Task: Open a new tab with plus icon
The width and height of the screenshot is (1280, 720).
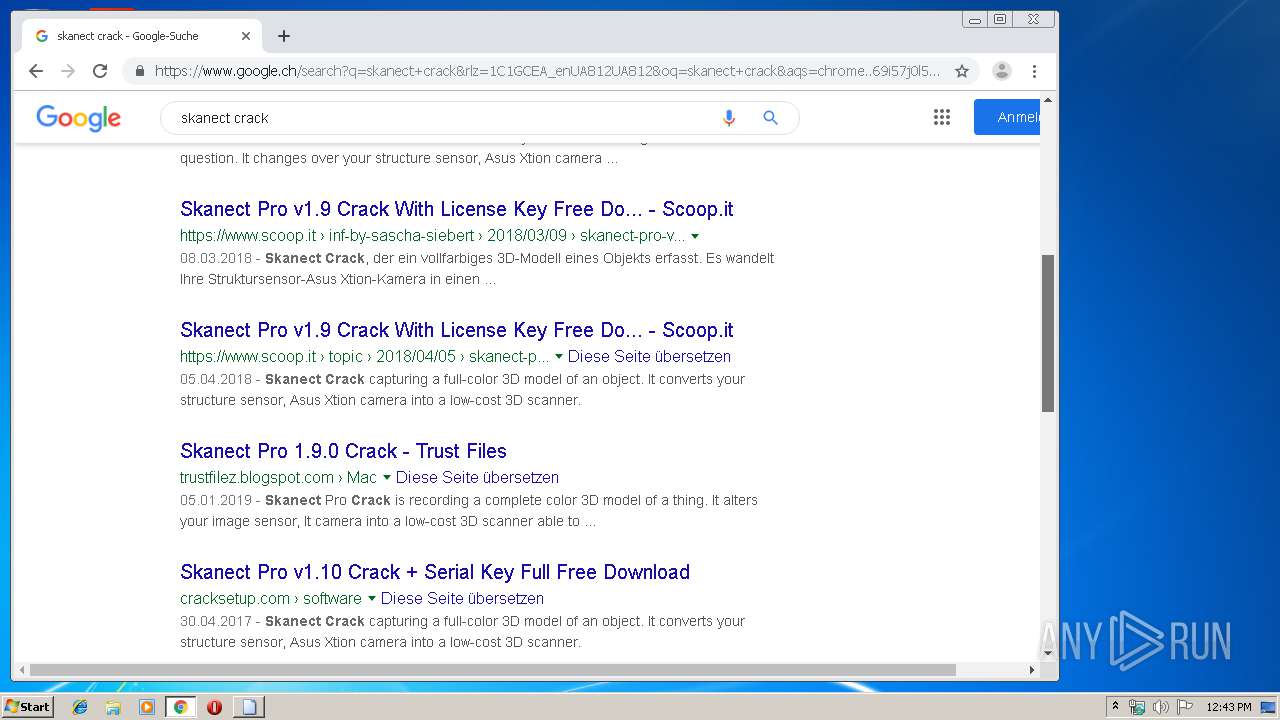Action: tap(284, 36)
